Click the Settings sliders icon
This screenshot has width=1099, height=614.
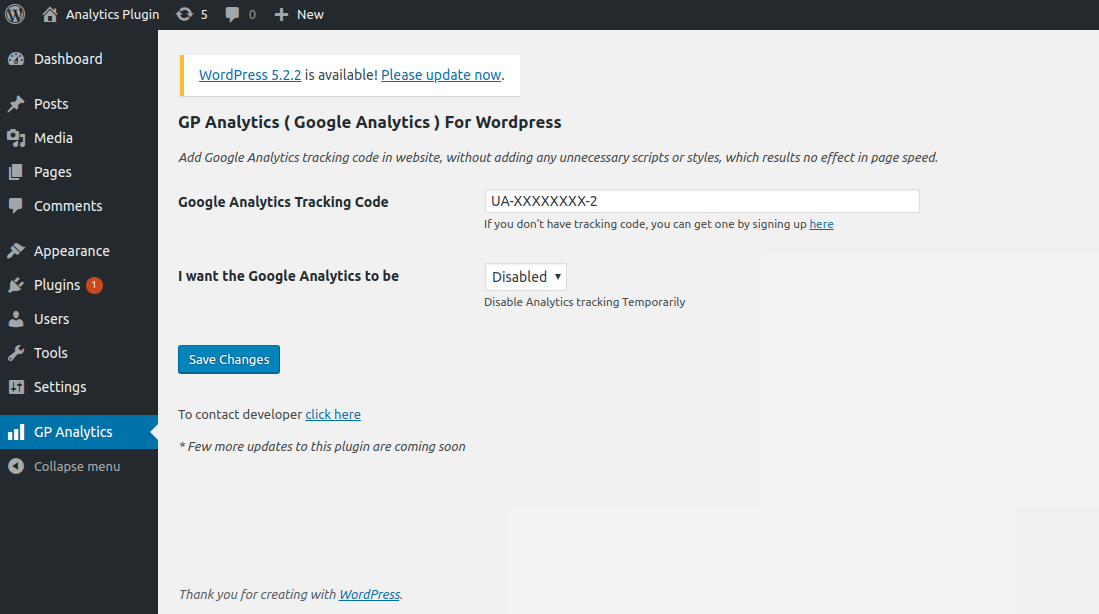16,387
